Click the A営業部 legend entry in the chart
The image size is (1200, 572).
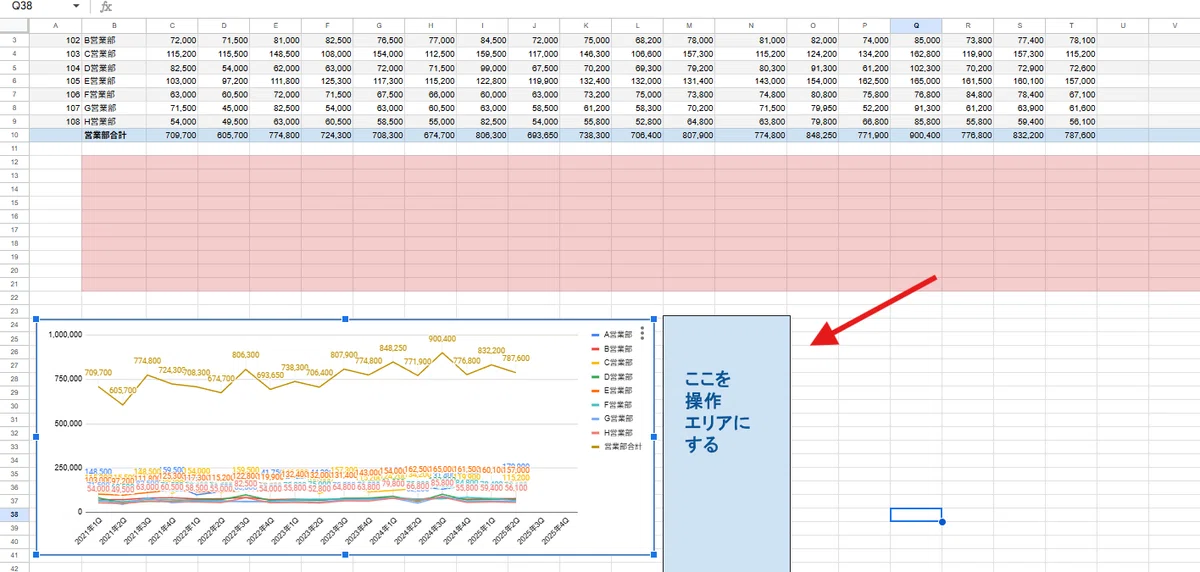[613, 335]
